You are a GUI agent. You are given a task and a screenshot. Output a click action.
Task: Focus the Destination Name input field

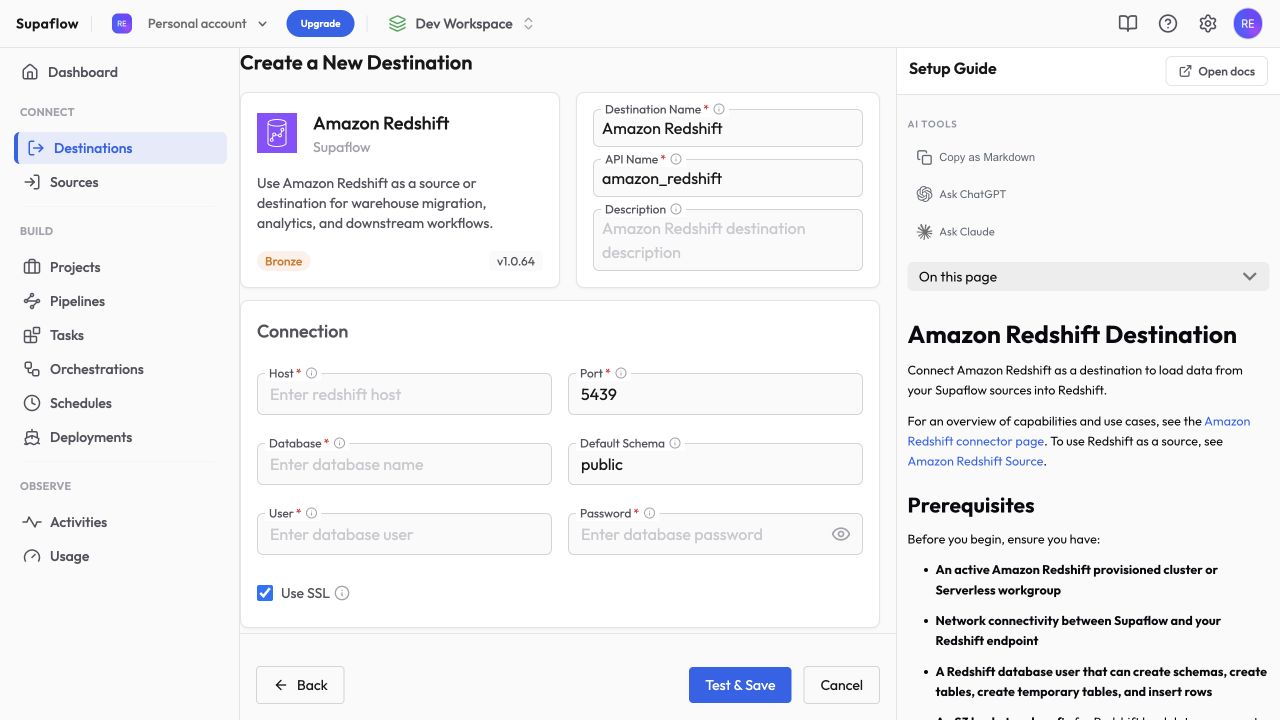pyautogui.click(x=728, y=128)
